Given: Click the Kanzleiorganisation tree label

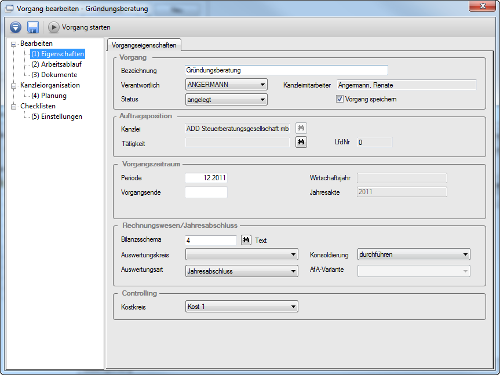Looking at the screenshot, I should click(50, 85).
